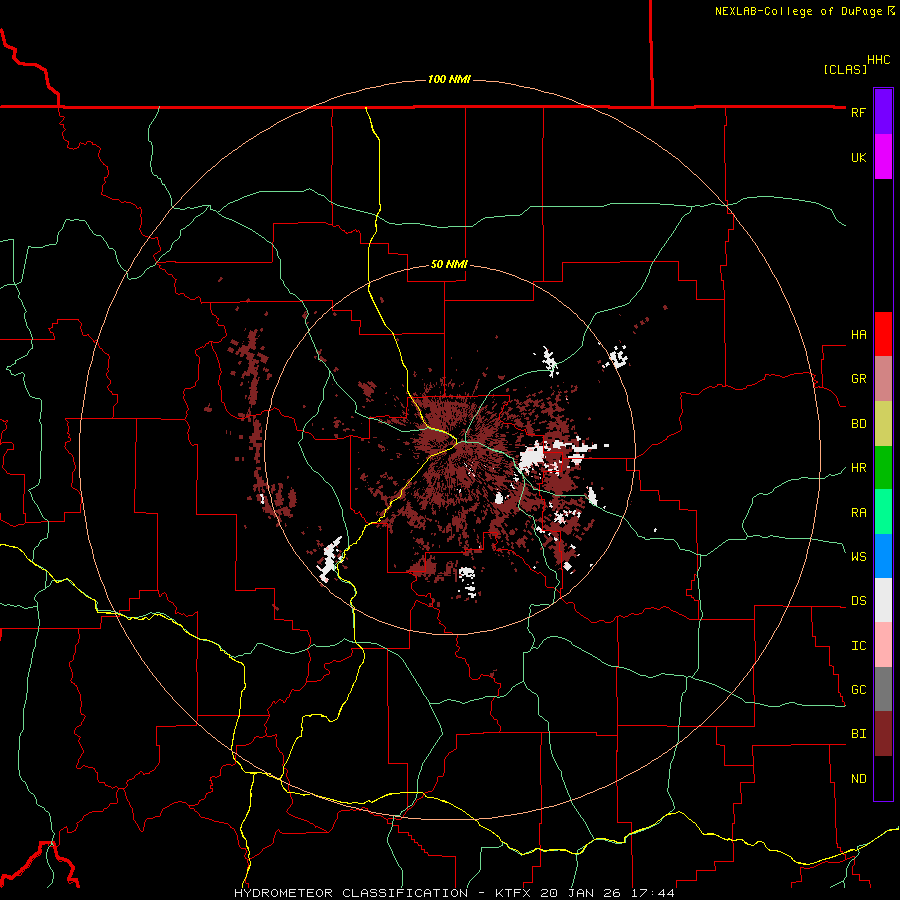Select the GR pinkish legend swatch
The height and width of the screenshot is (900, 900).
[x=883, y=379]
